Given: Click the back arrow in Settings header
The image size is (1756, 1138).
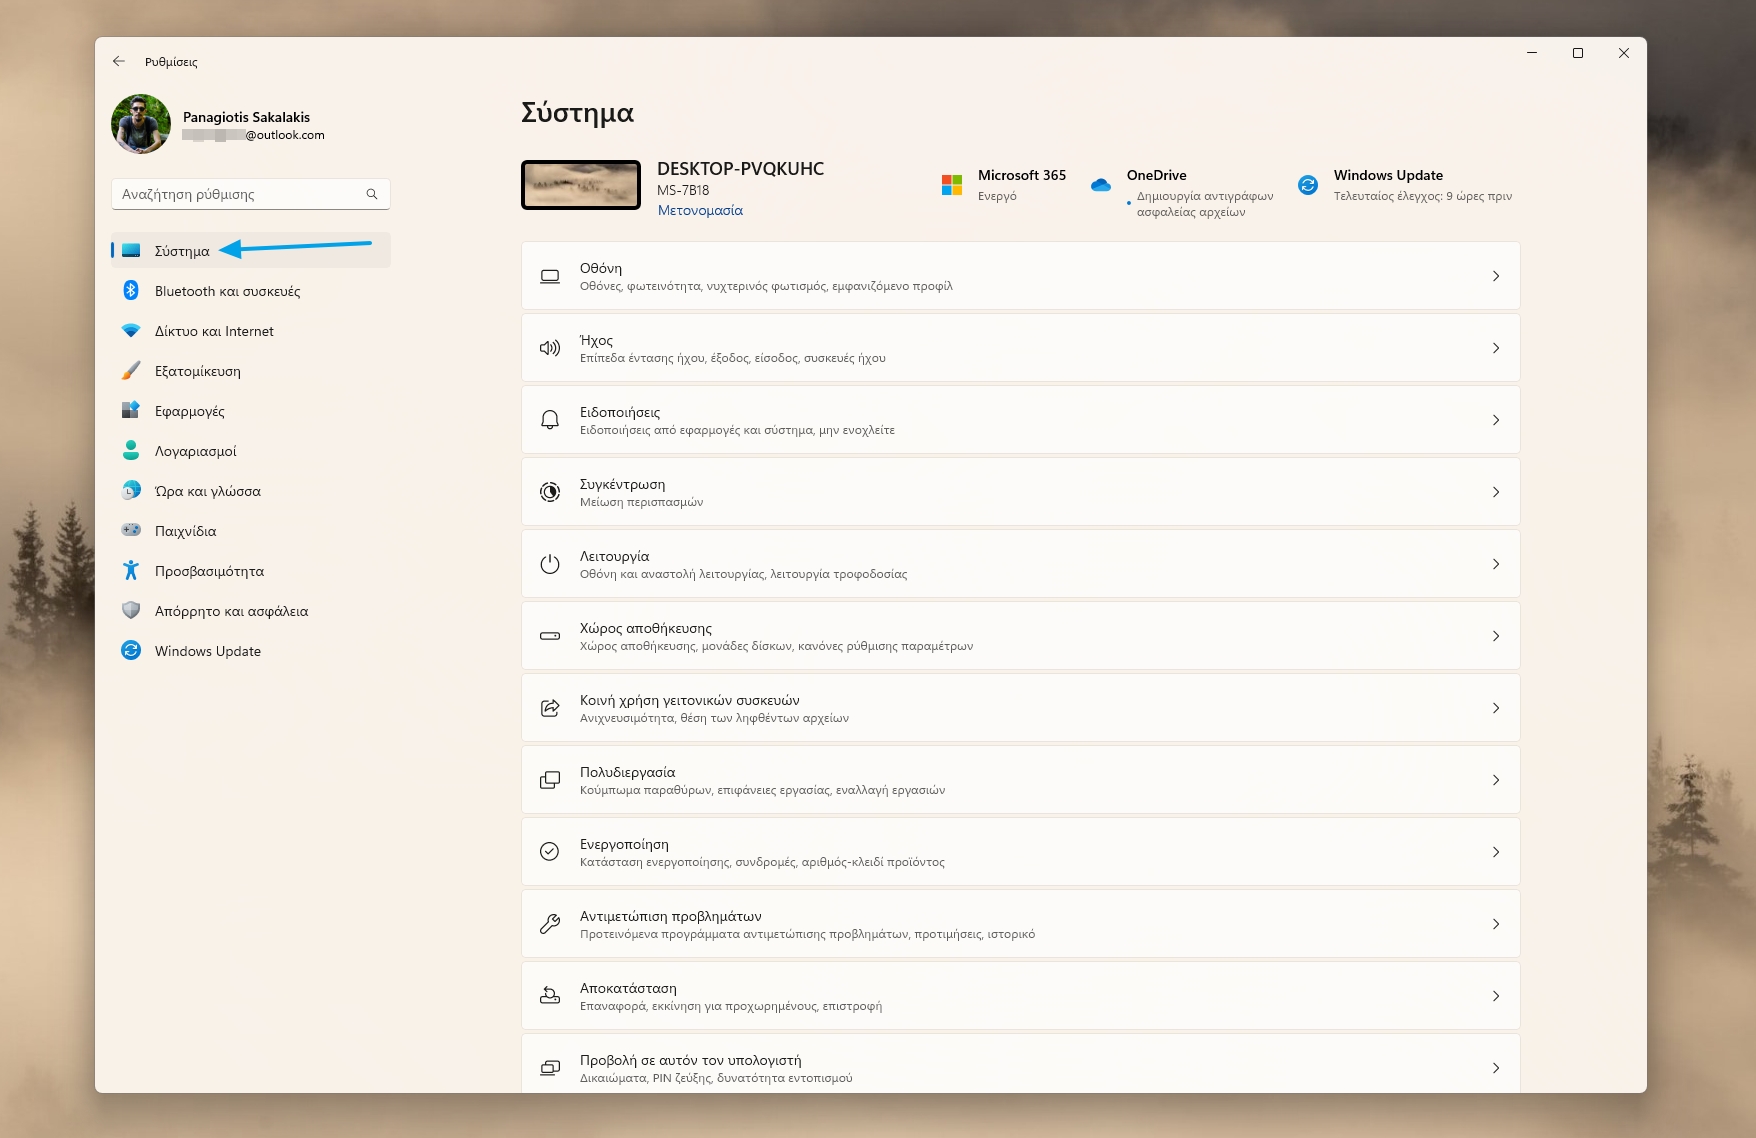Looking at the screenshot, I should point(119,61).
